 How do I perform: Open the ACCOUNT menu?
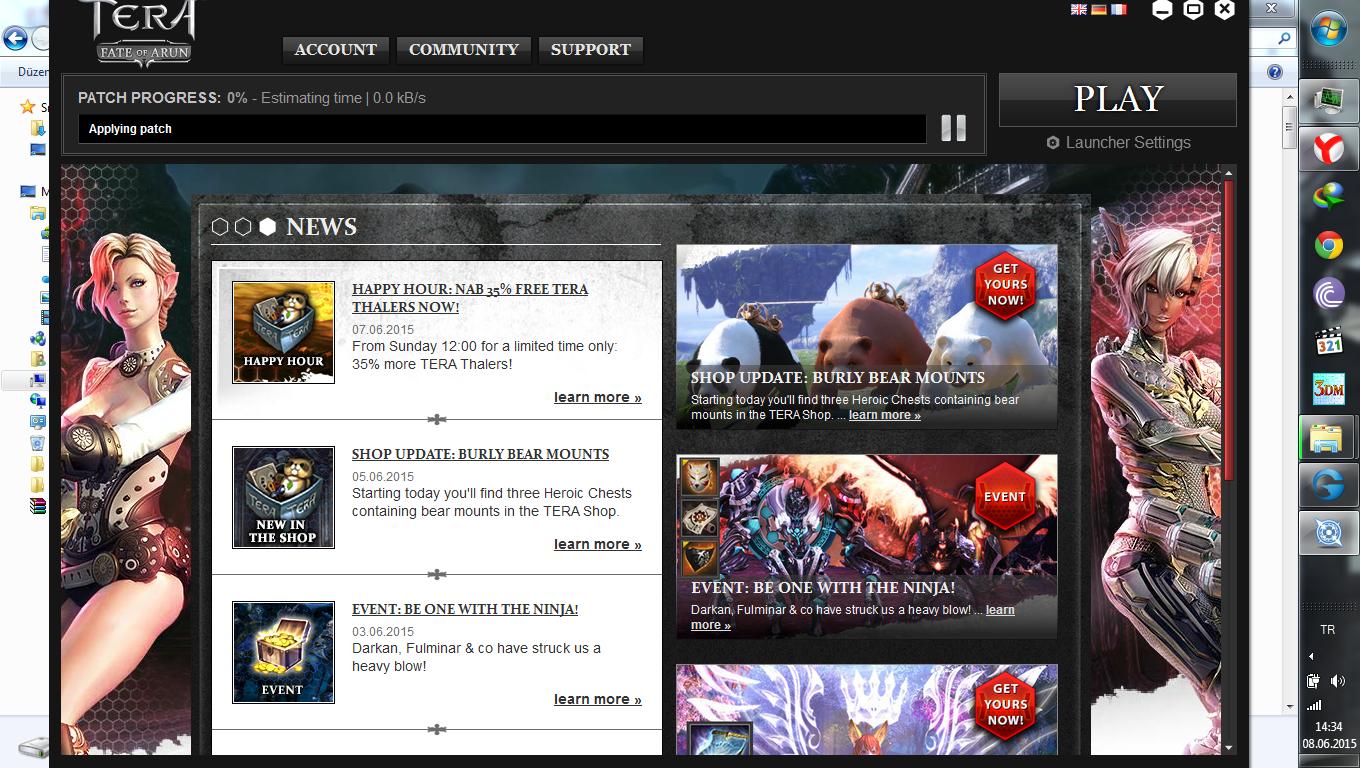[336, 49]
